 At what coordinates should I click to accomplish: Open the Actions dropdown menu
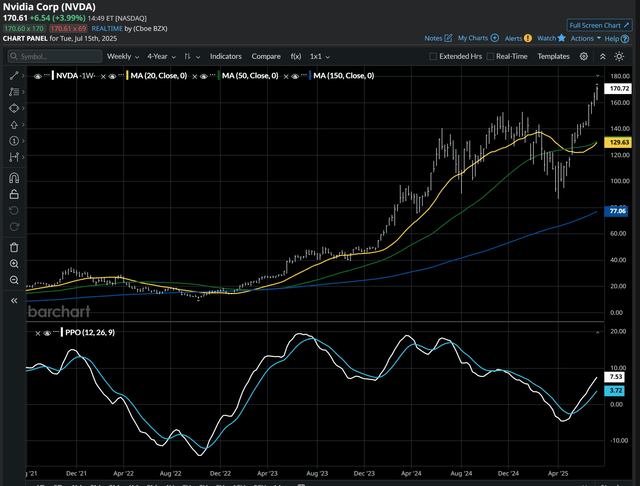(x=586, y=38)
